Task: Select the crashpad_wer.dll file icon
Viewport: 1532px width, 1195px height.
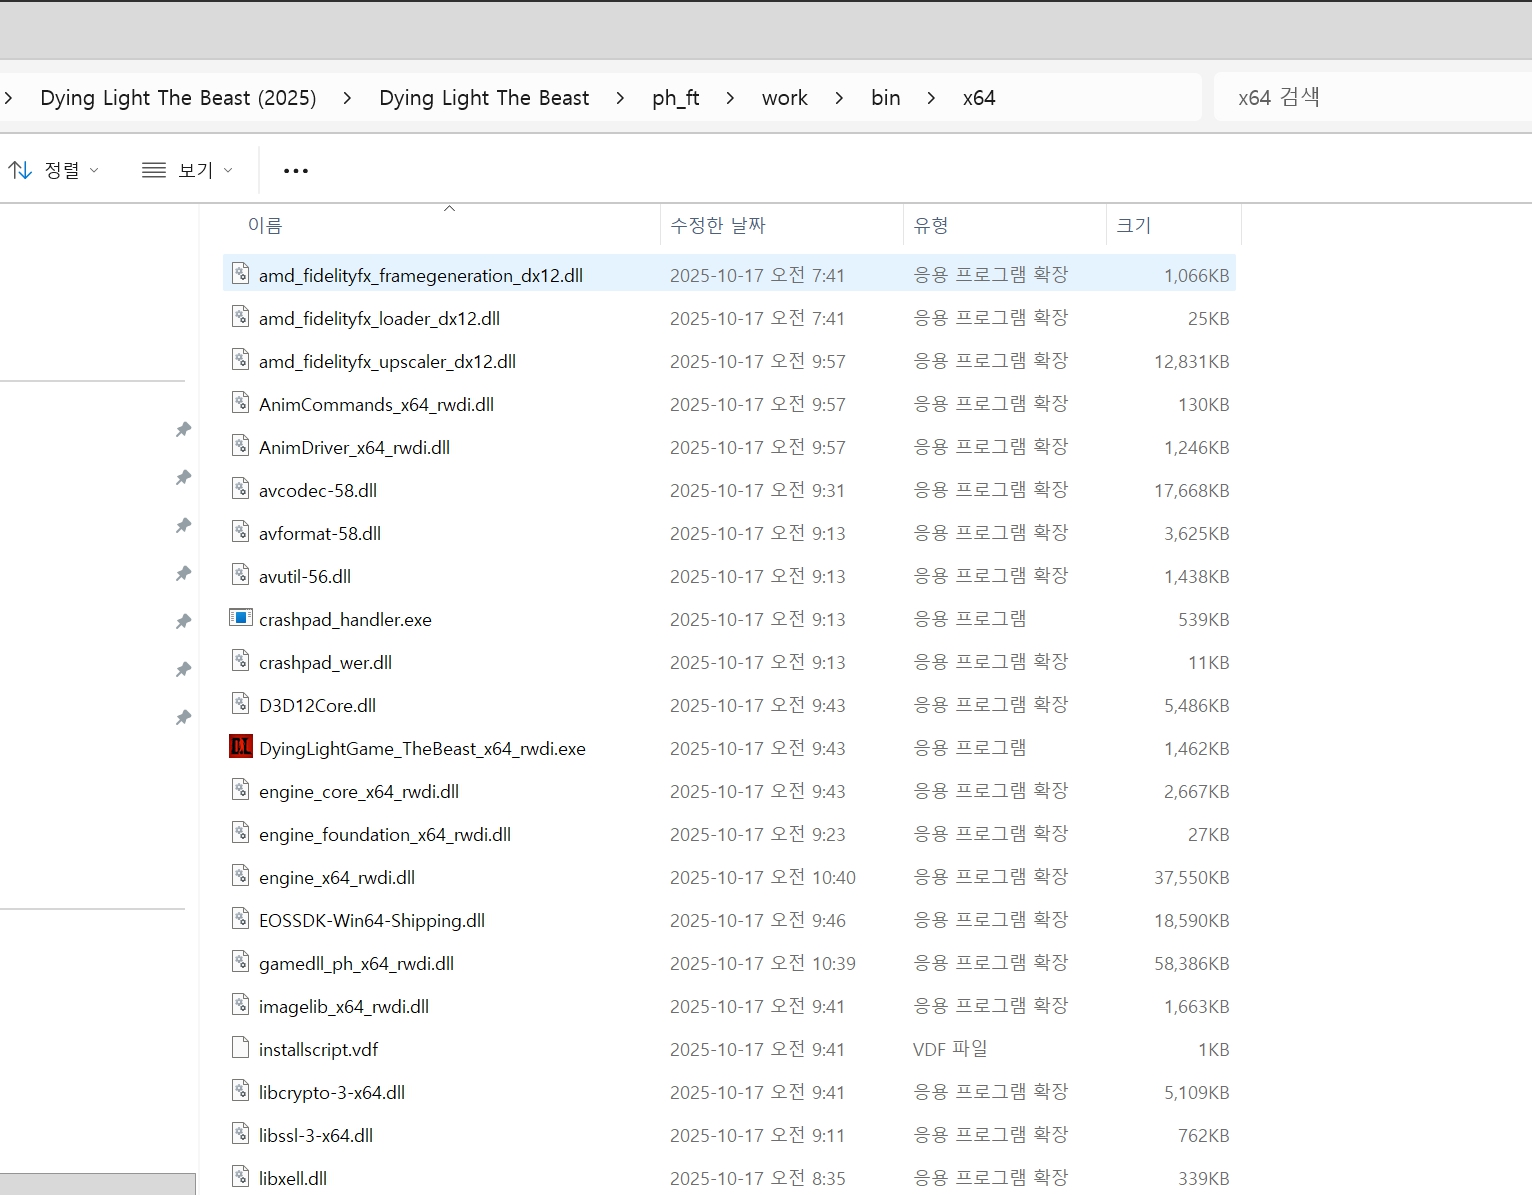Action: (240, 661)
